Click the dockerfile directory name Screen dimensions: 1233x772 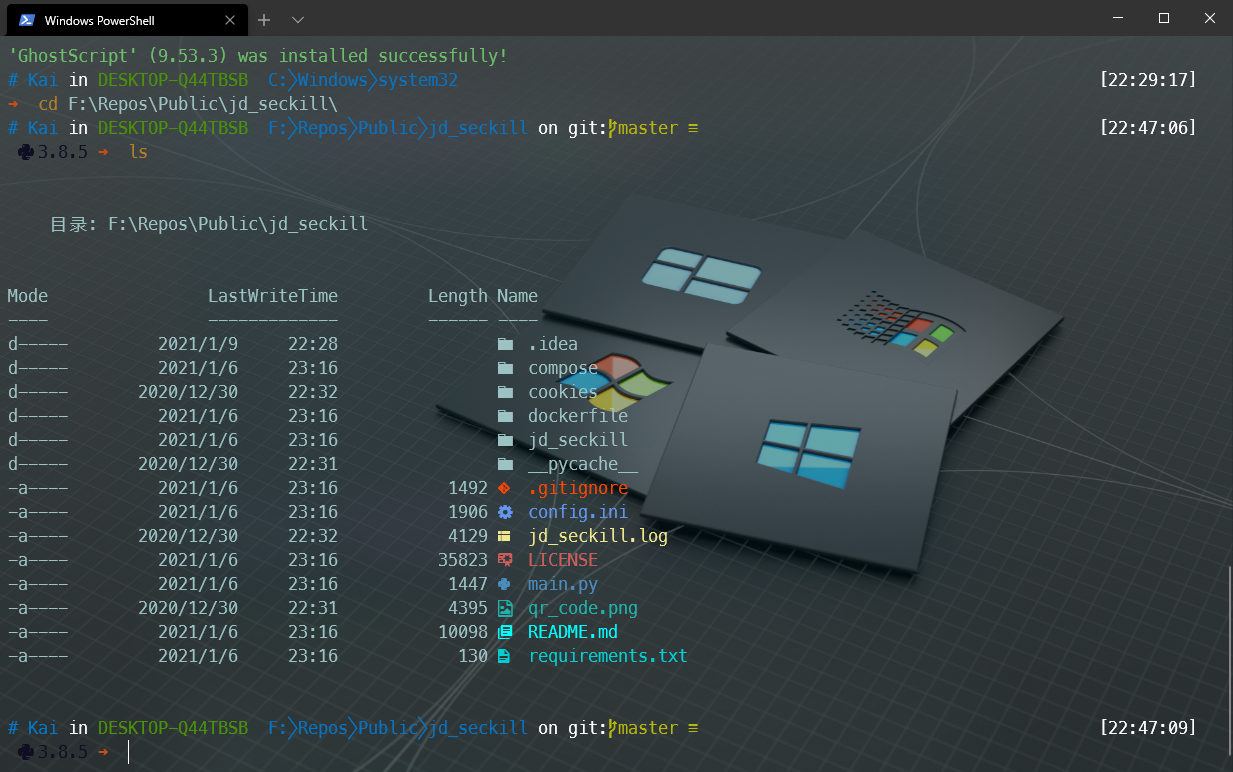[578, 416]
